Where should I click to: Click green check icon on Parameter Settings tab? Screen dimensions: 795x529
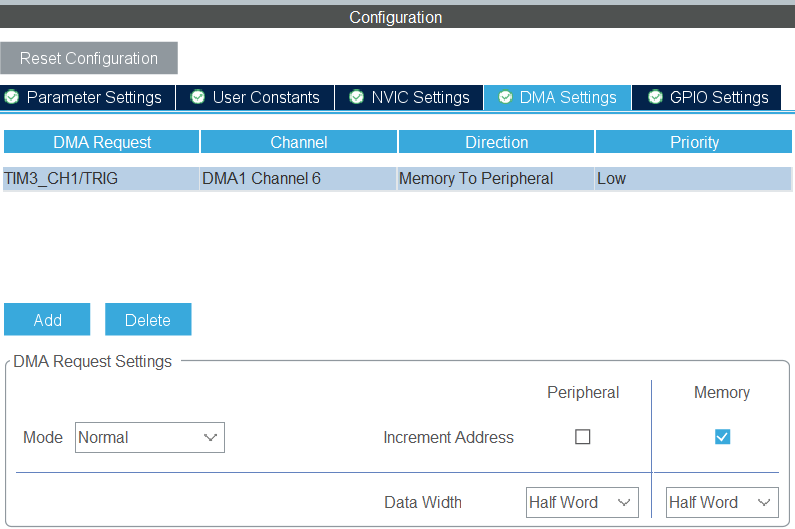coord(12,97)
